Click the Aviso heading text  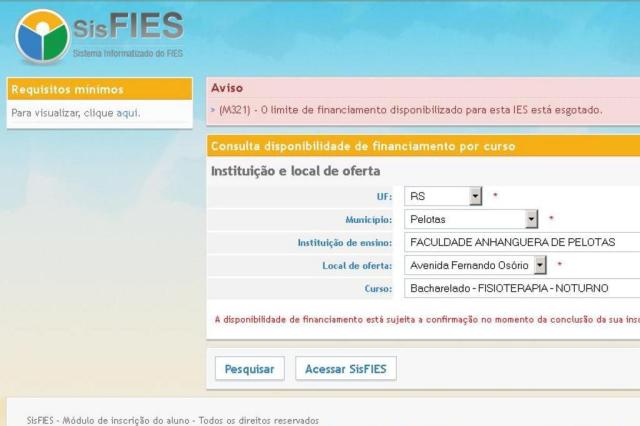227,88
